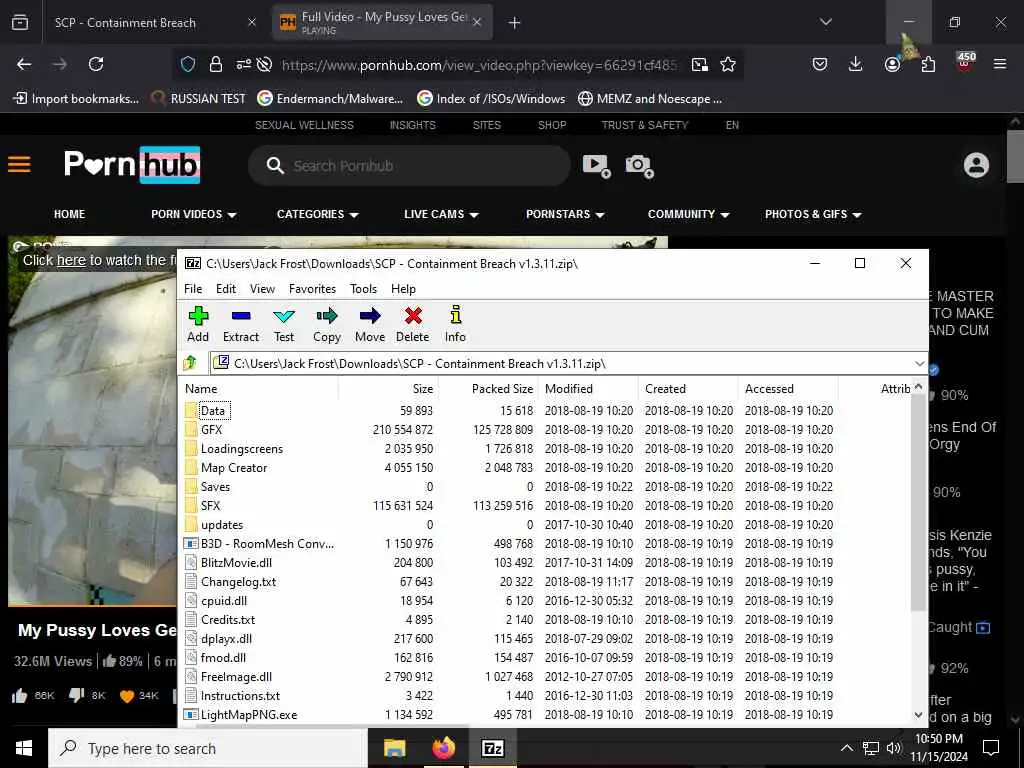Screen dimensions: 1024x768
Task: Open the File menu in 7-Zip
Action: [193, 289]
